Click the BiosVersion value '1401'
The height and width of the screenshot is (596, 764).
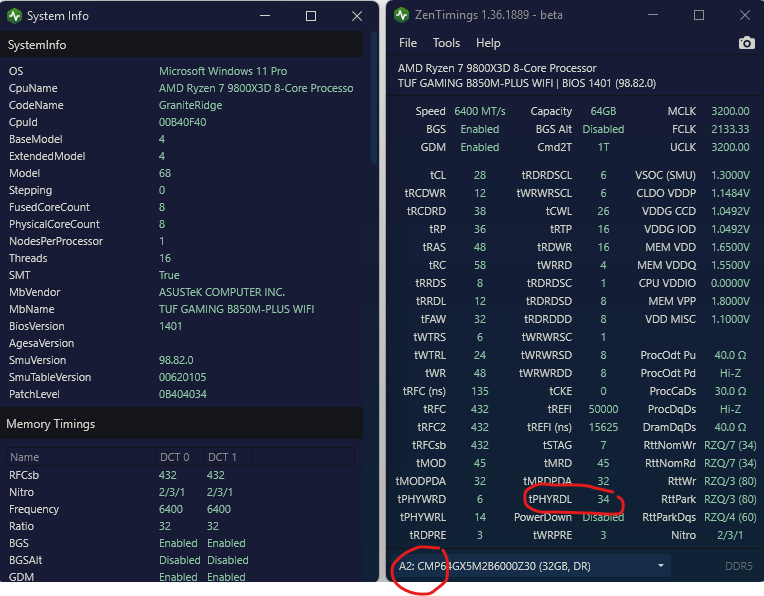(171, 327)
